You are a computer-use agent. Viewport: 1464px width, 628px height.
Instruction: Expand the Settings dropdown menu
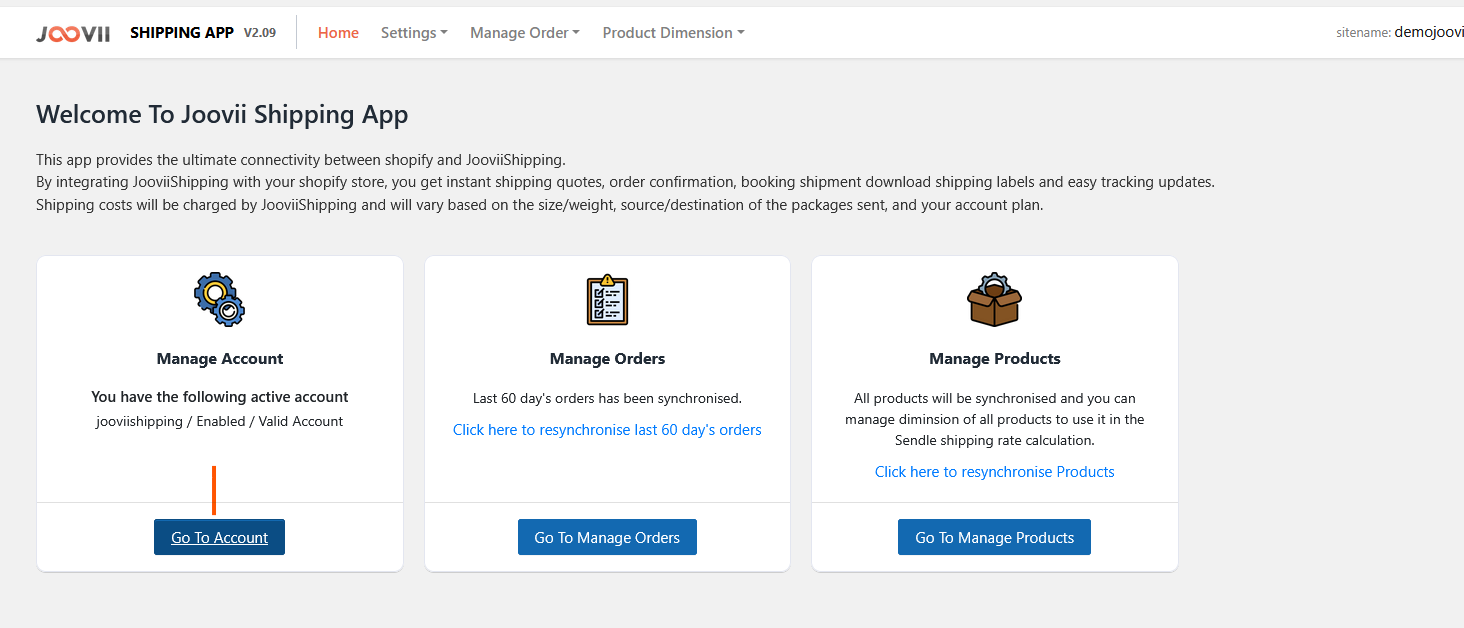[414, 33]
